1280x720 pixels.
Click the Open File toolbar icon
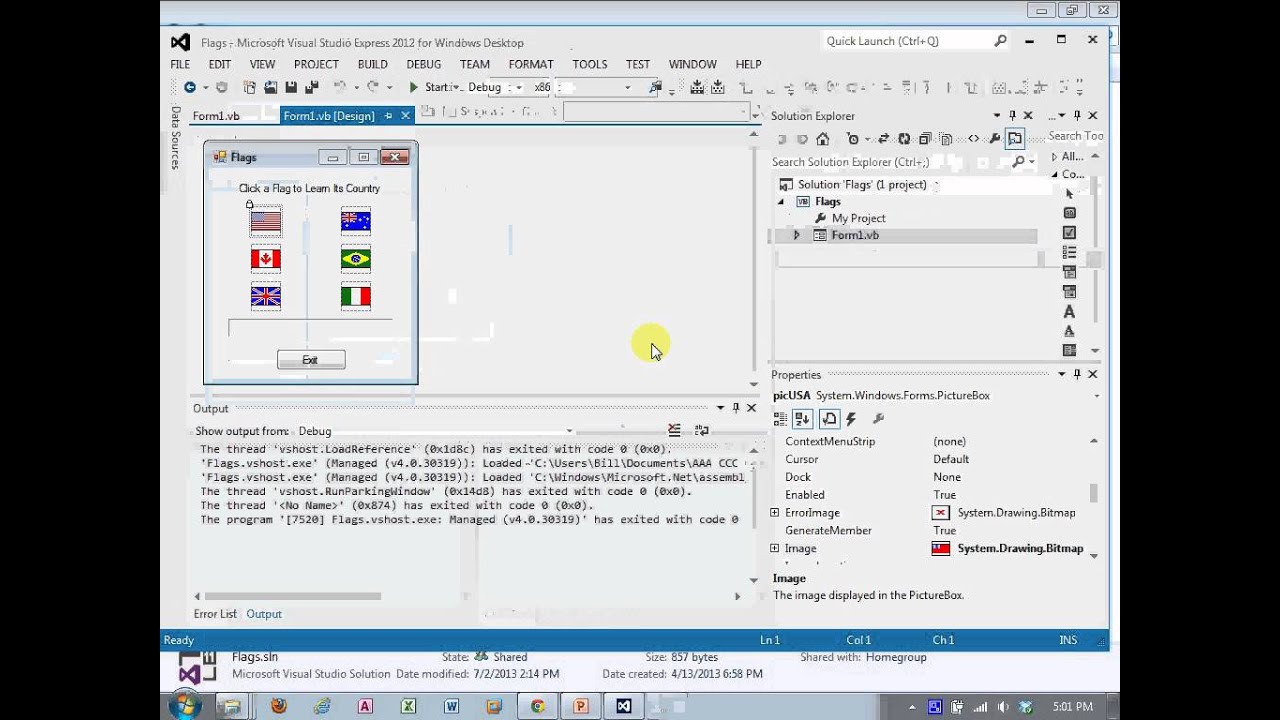(x=270, y=87)
